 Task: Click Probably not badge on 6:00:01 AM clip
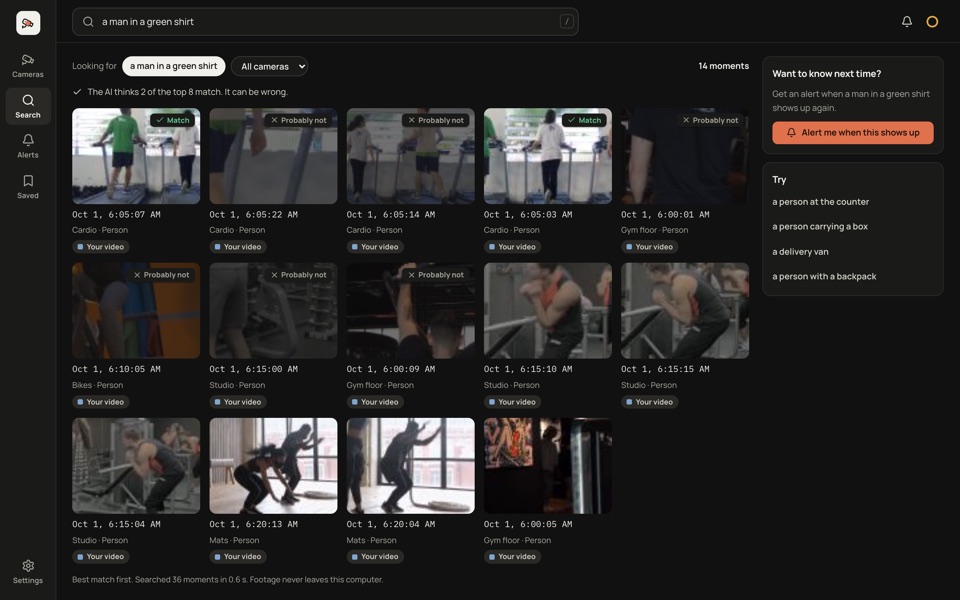710,120
